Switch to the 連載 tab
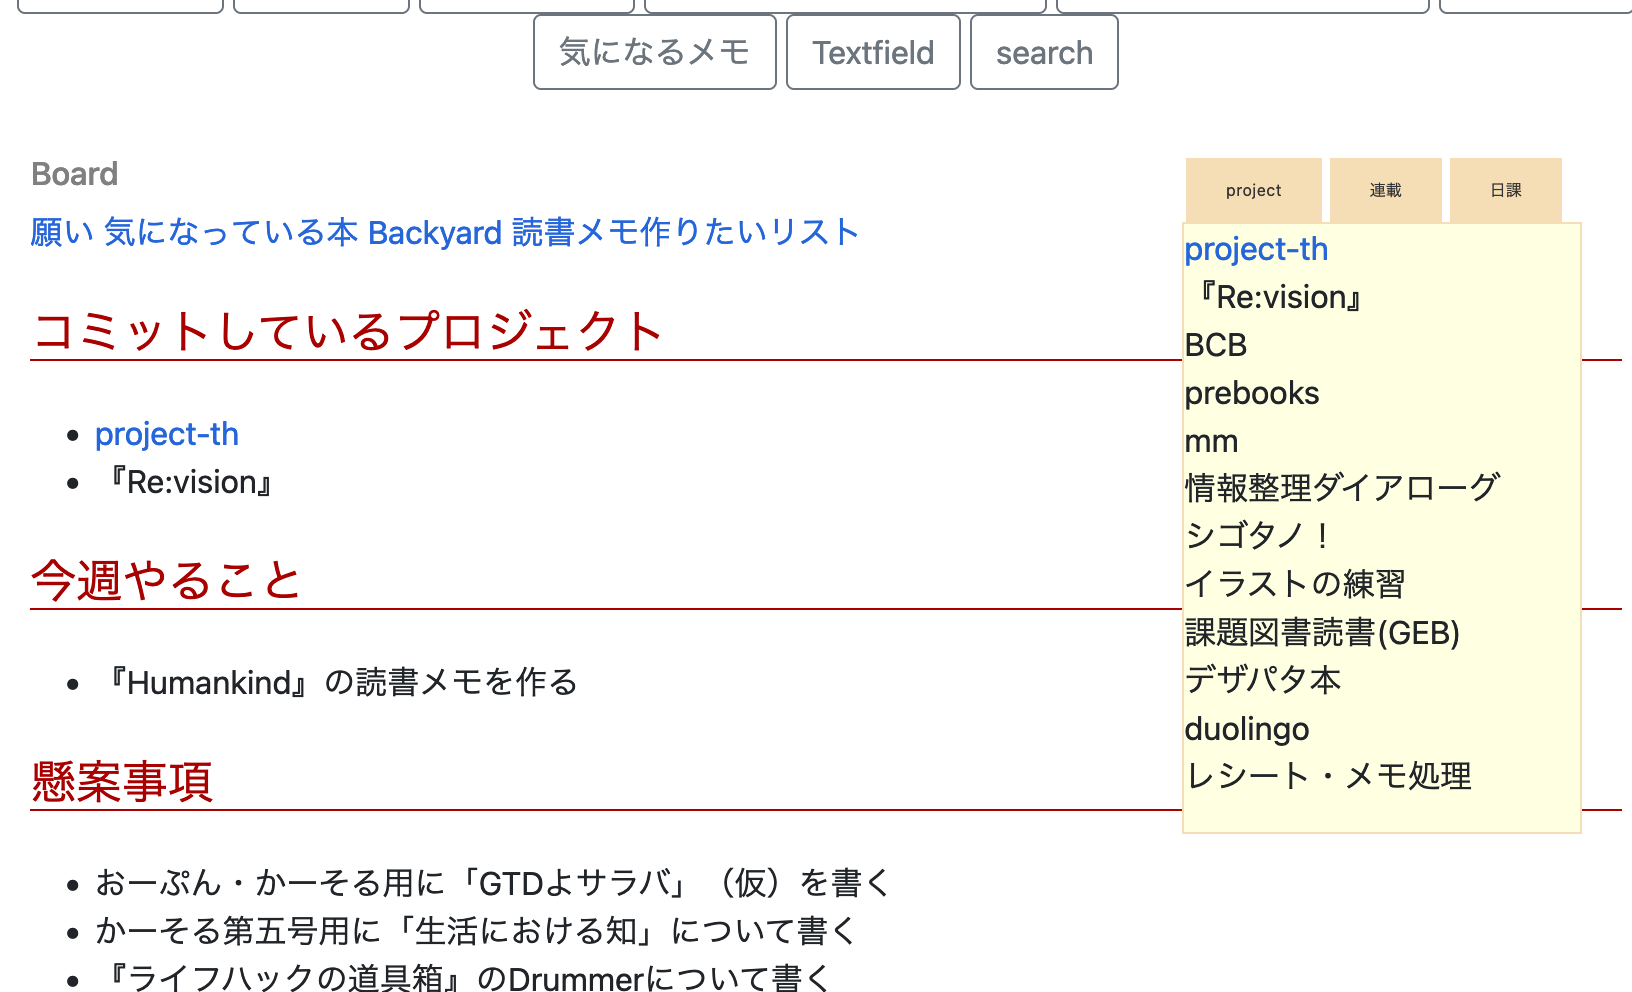This screenshot has height=992, width=1632. (1386, 190)
